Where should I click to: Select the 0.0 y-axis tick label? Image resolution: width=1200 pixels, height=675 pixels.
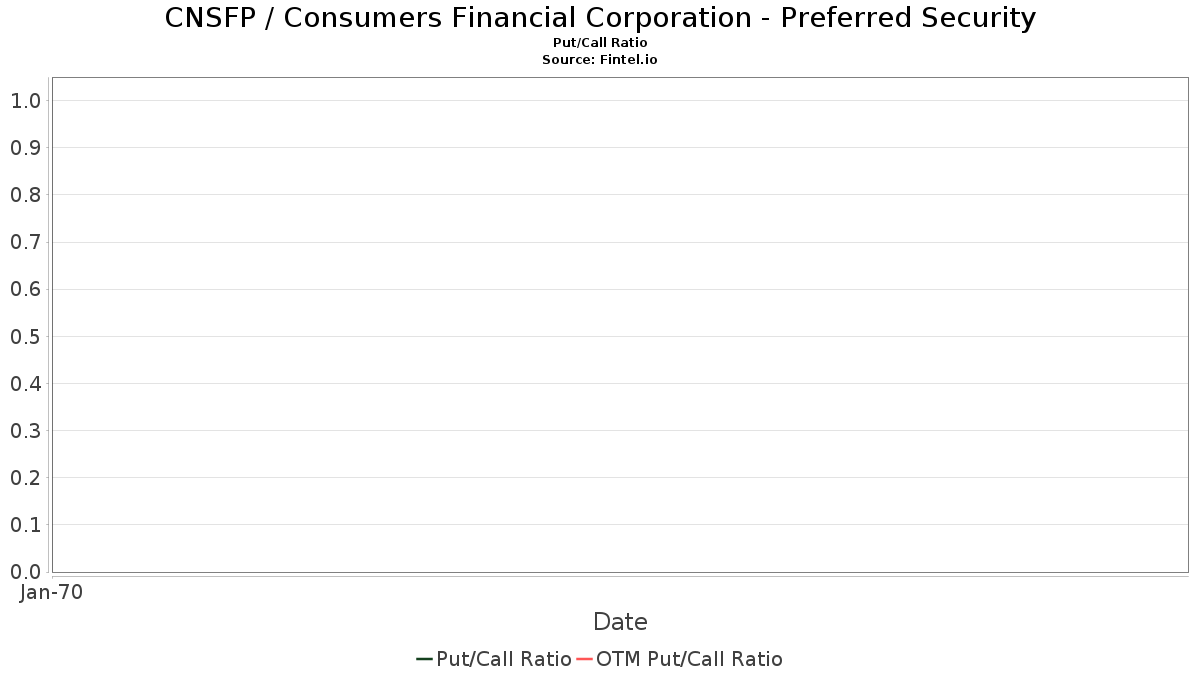point(25,572)
